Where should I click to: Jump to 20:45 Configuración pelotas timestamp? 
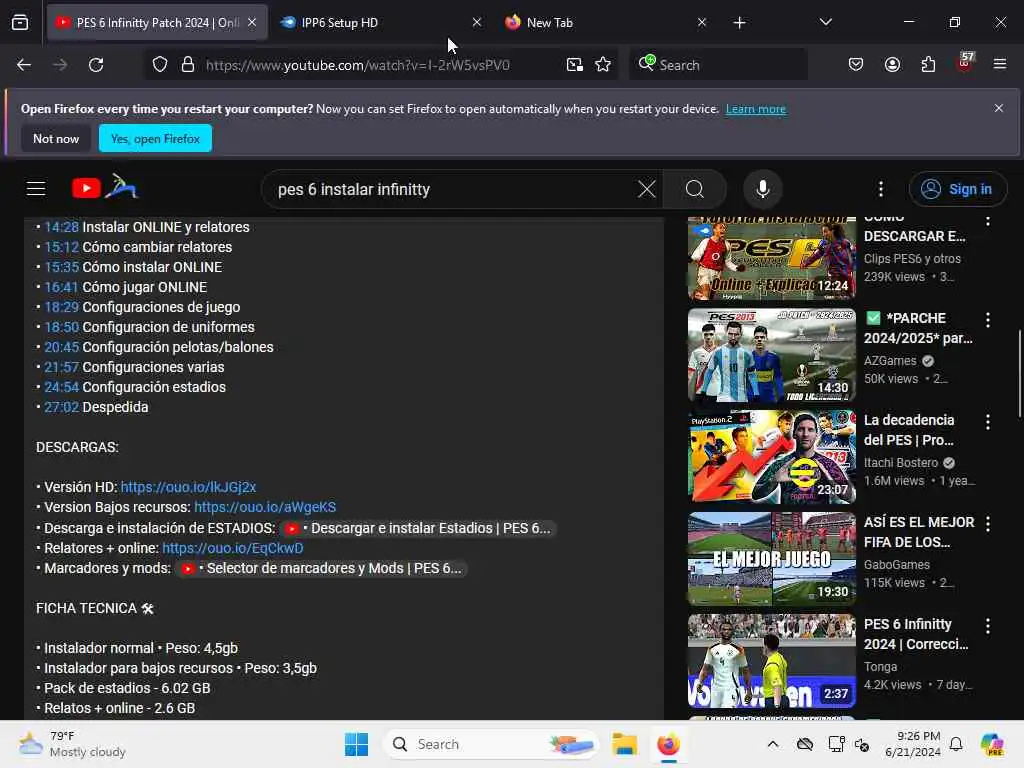[61, 347]
